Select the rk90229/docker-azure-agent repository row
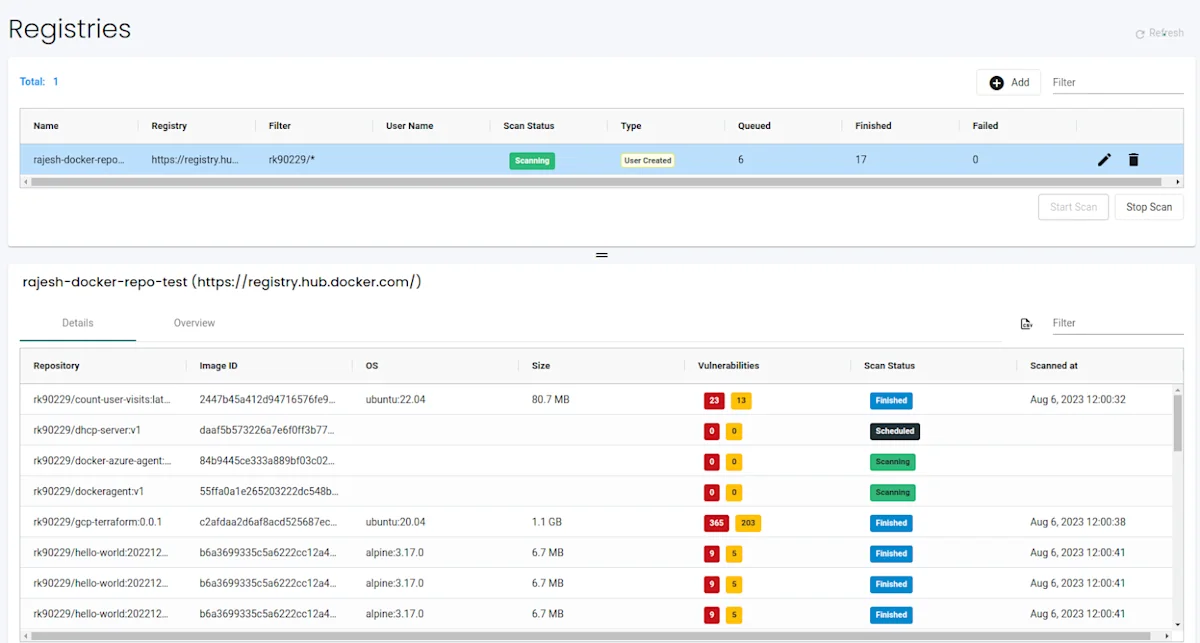The width and height of the screenshot is (1200, 643). 596,461
